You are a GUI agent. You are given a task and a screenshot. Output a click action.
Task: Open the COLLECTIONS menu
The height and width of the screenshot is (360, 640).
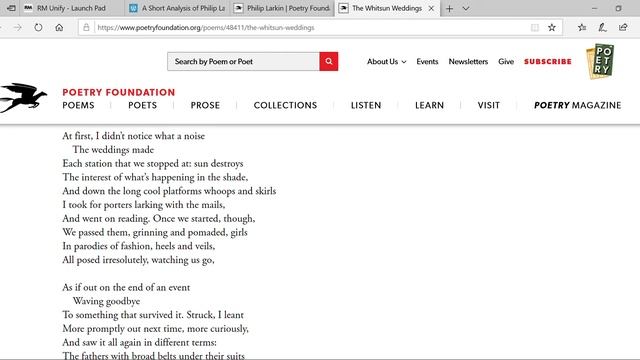[x=285, y=105]
